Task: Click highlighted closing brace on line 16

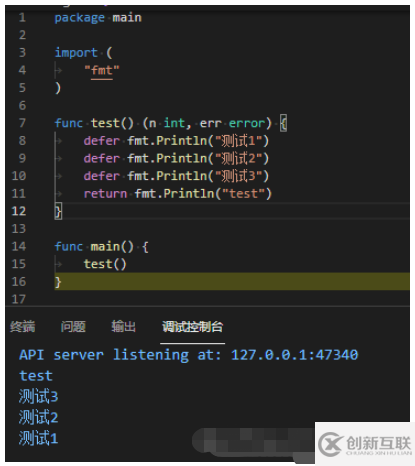Action: click(58, 282)
